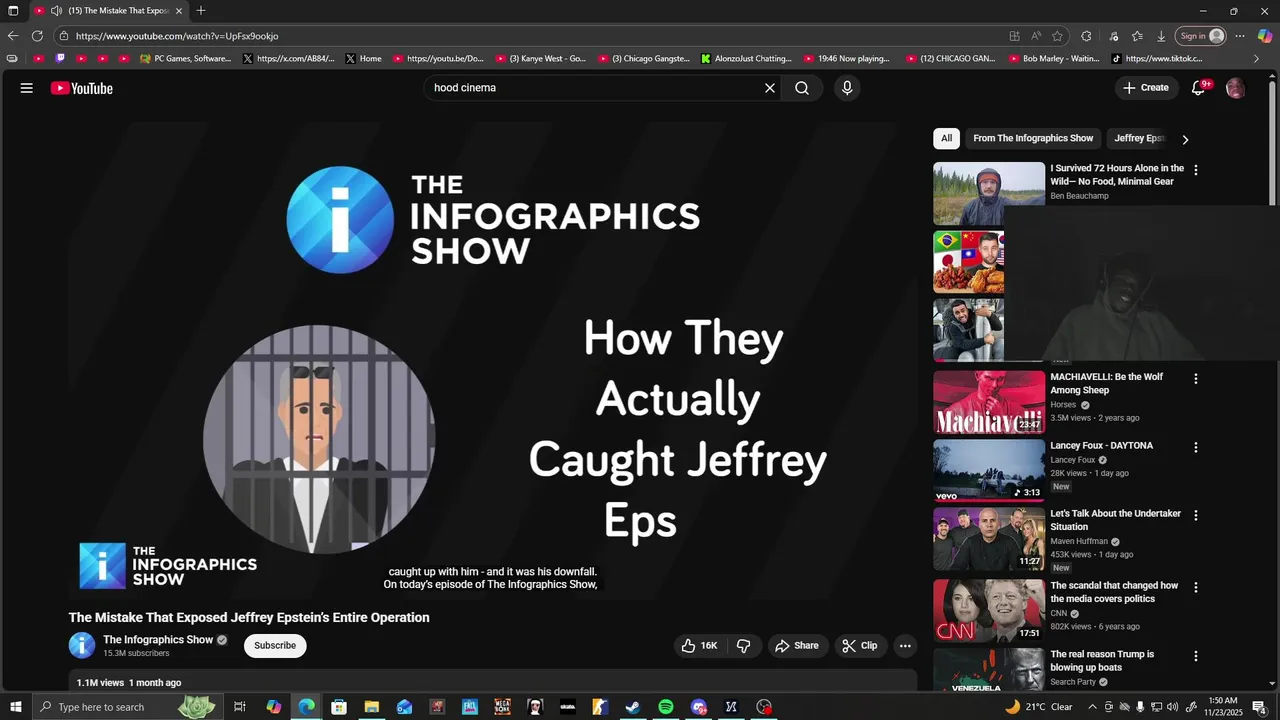1280x720 pixels.
Task: Open Task View on taskbar
Action: (240, 707)
